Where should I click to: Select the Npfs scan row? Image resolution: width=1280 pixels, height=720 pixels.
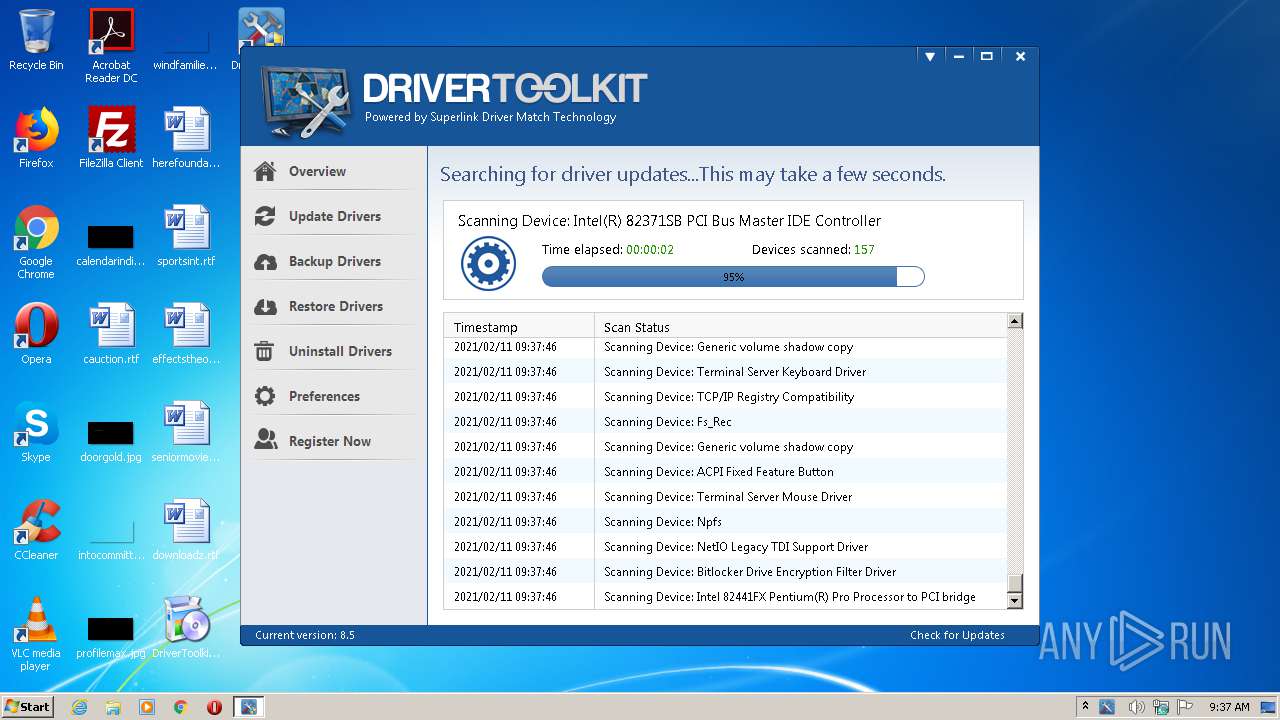[x=726, y=522]
